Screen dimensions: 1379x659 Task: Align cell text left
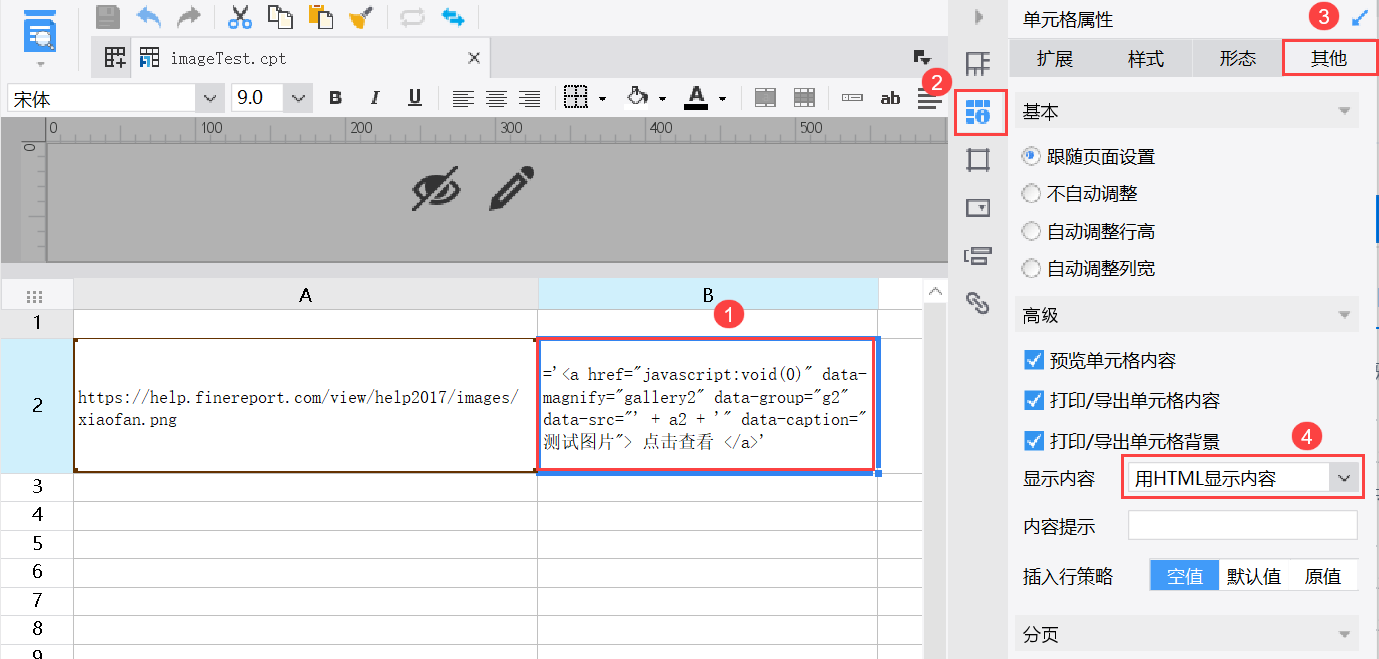462,98
